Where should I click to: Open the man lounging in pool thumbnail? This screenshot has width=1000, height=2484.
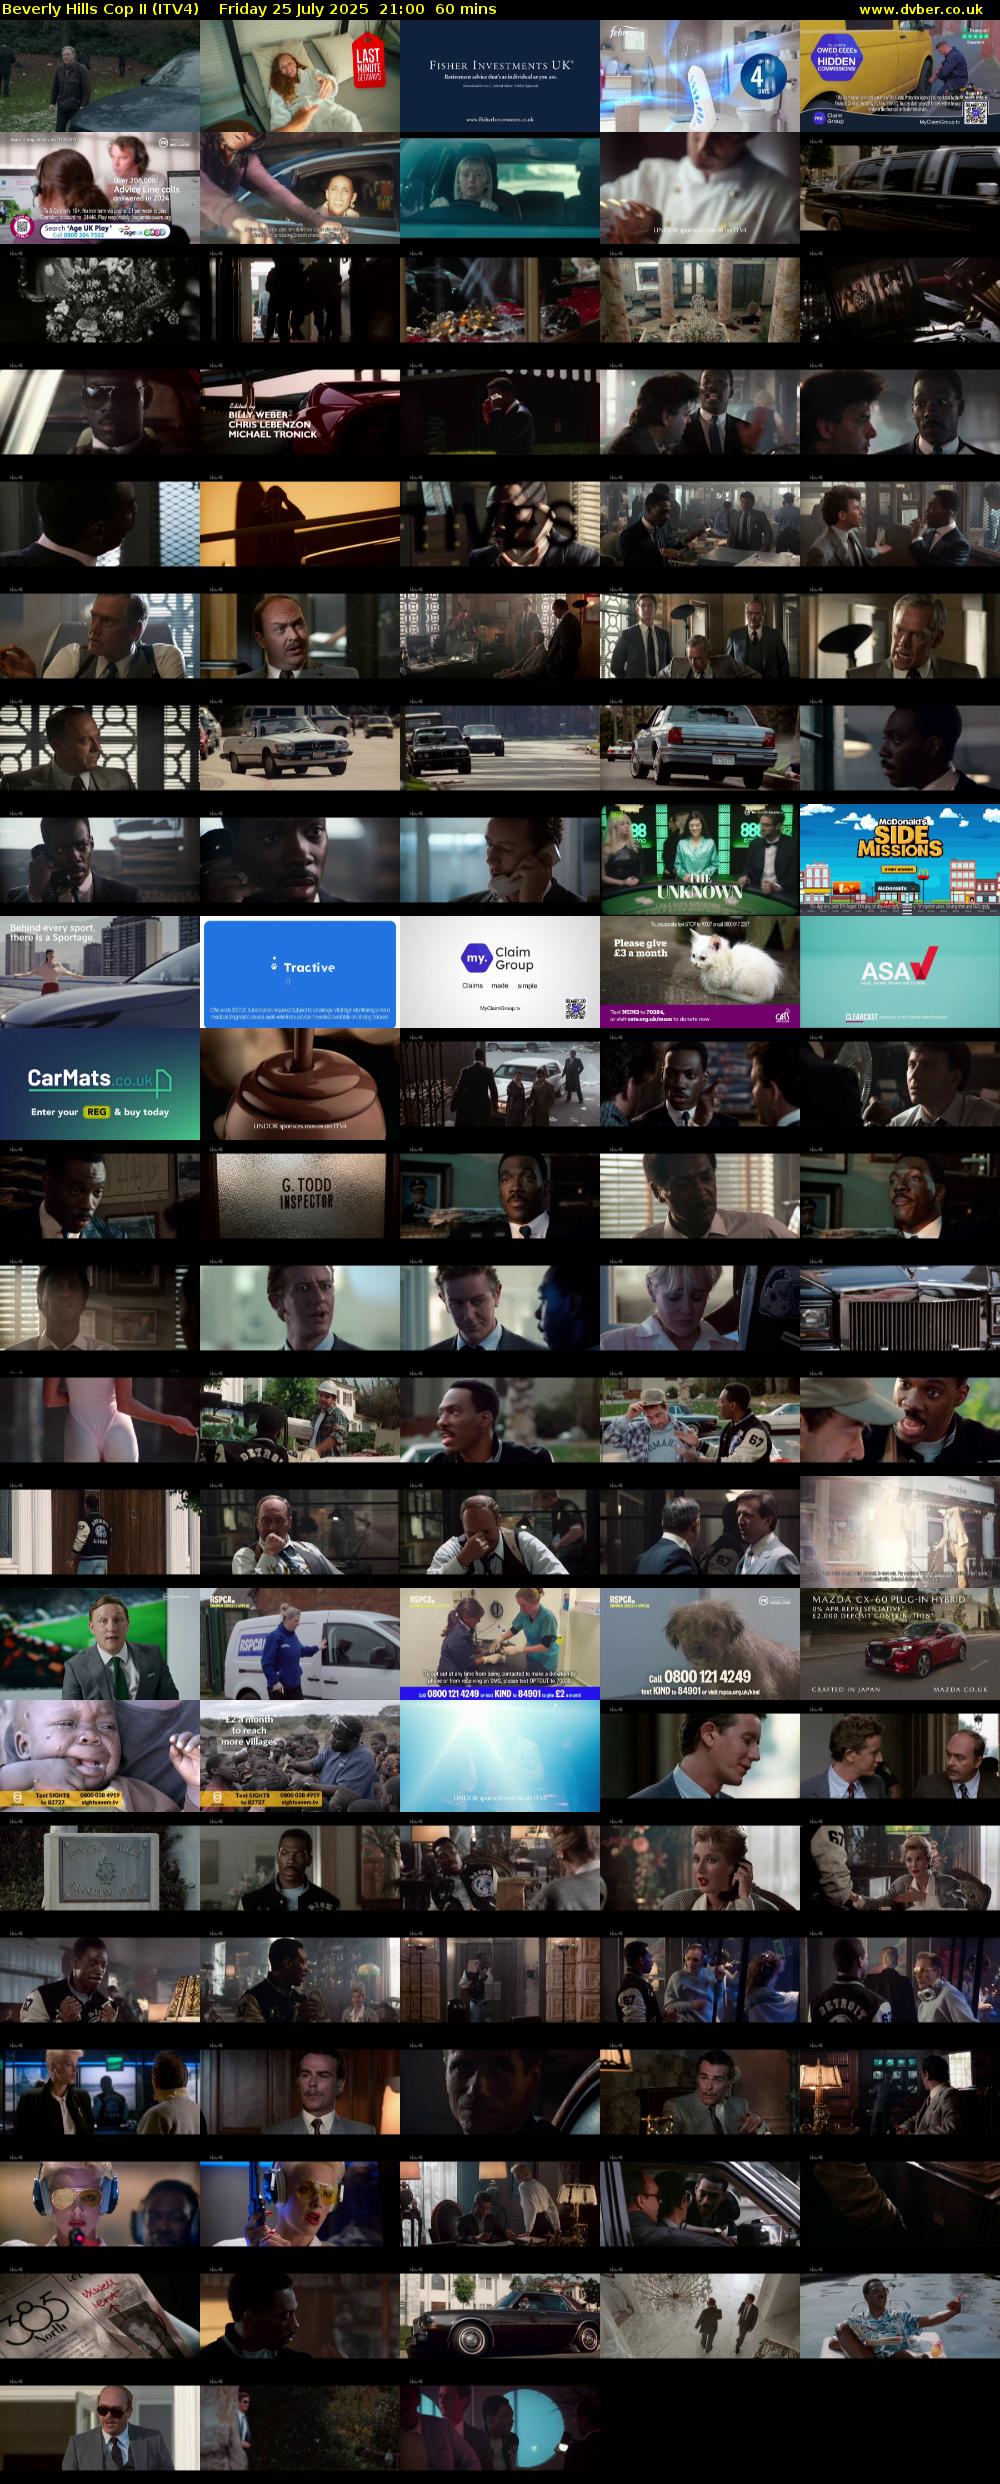pos(900,2316)
